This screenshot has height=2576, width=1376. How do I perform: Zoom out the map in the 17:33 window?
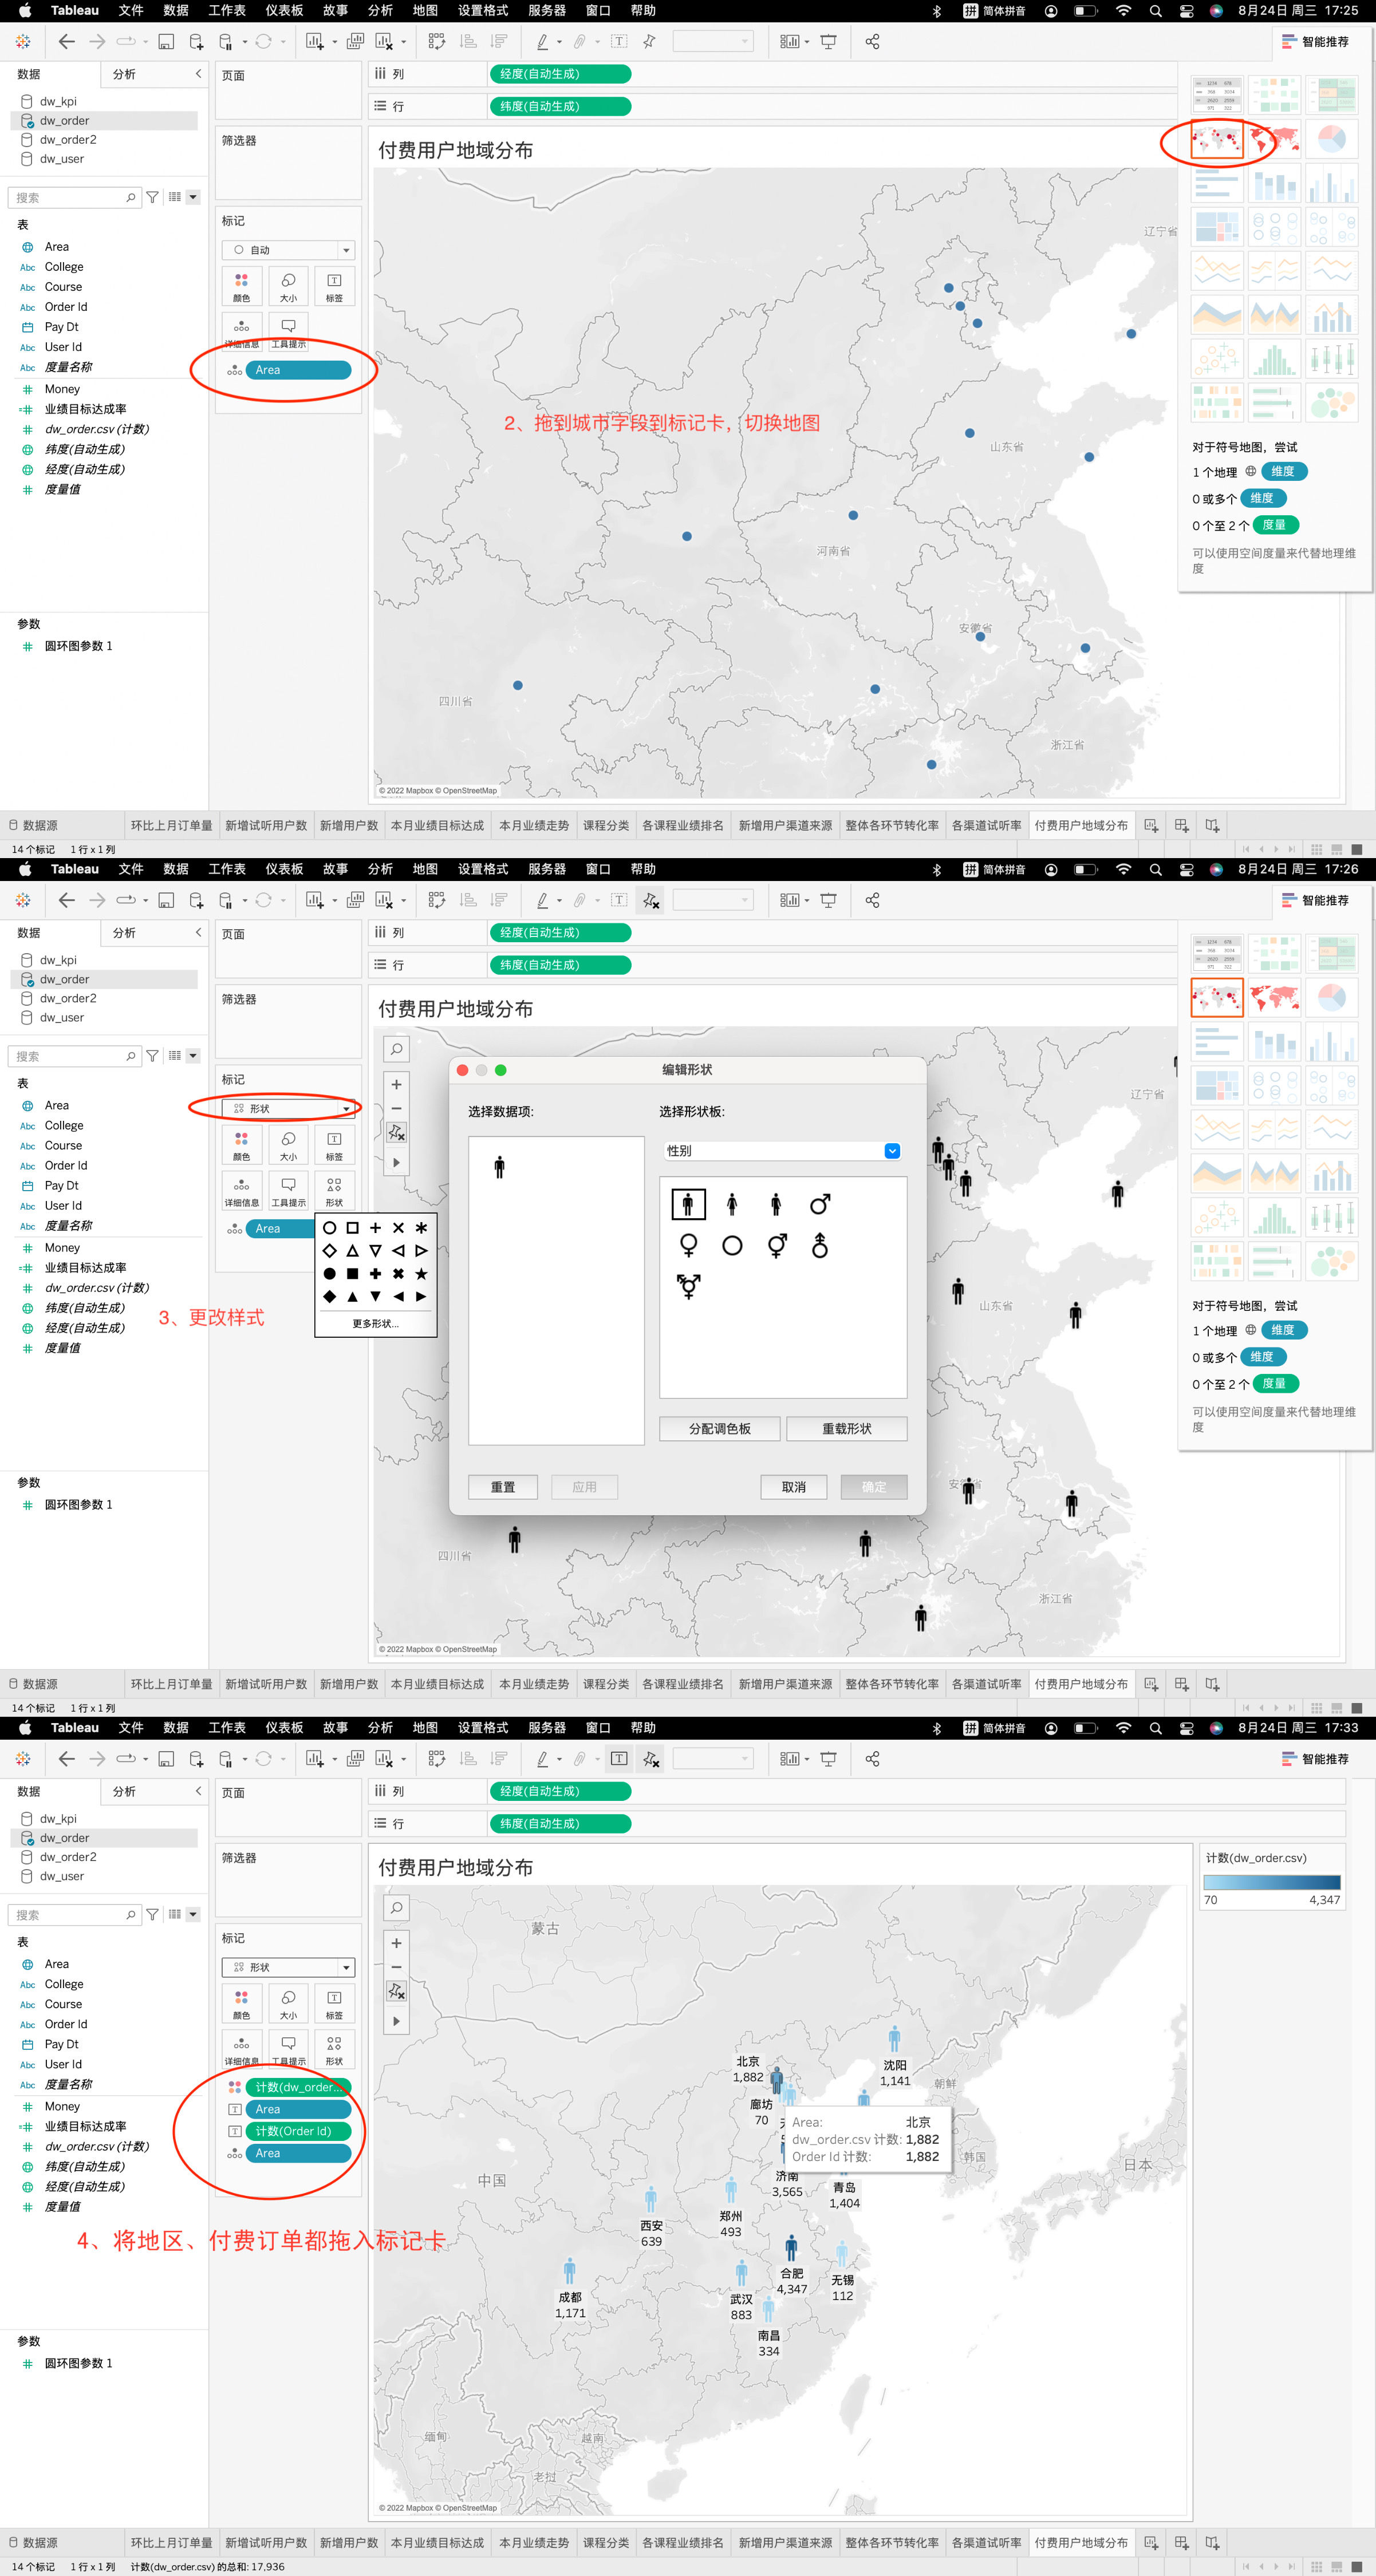click(396, 1967)
